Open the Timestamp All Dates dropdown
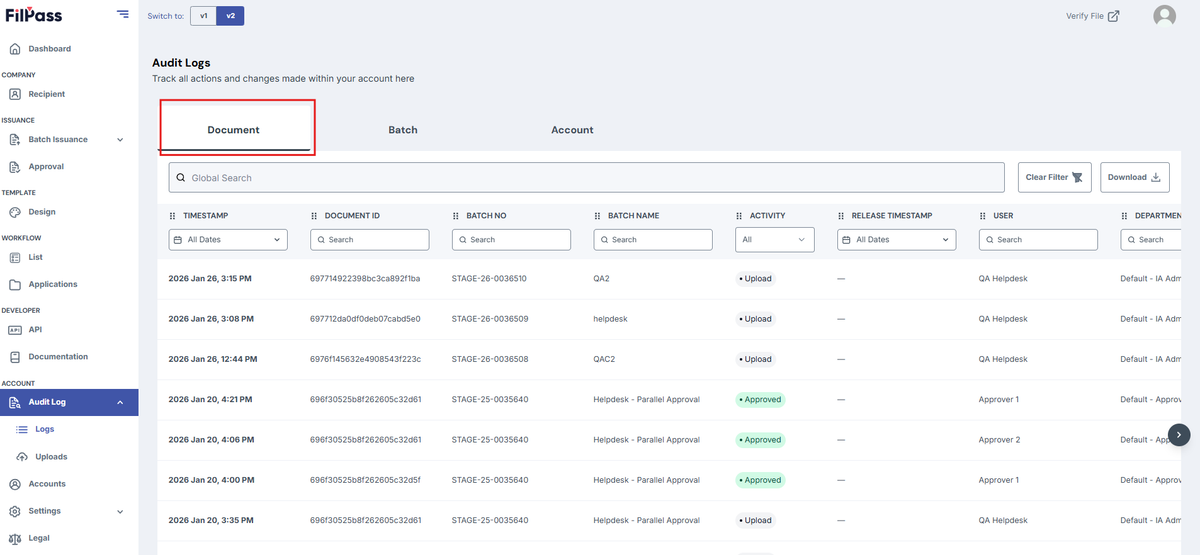Image resolution: width=1200 pixels, height=555 pixels. click(x=228, y=240)
